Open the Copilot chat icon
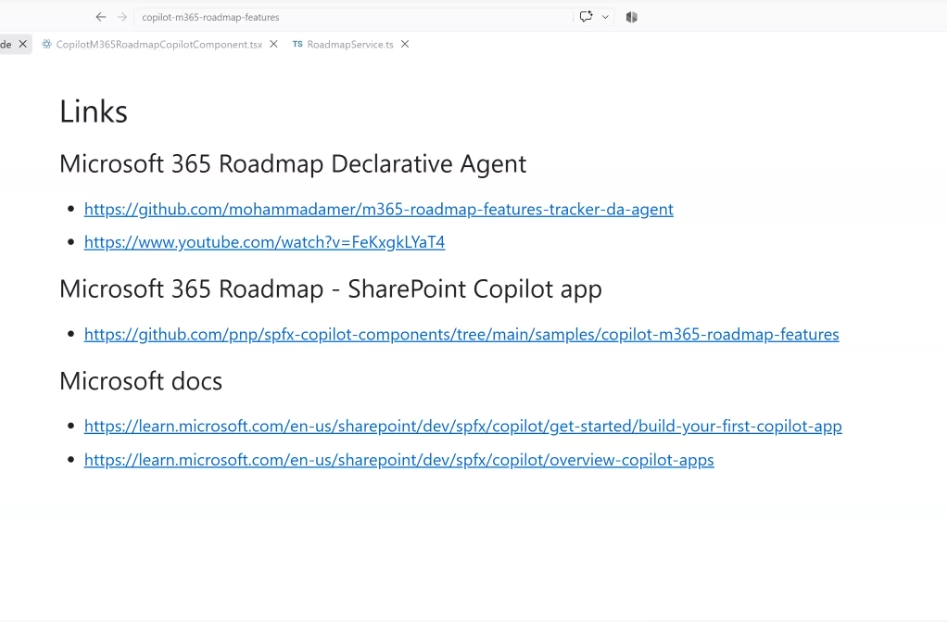 point(585,17)
